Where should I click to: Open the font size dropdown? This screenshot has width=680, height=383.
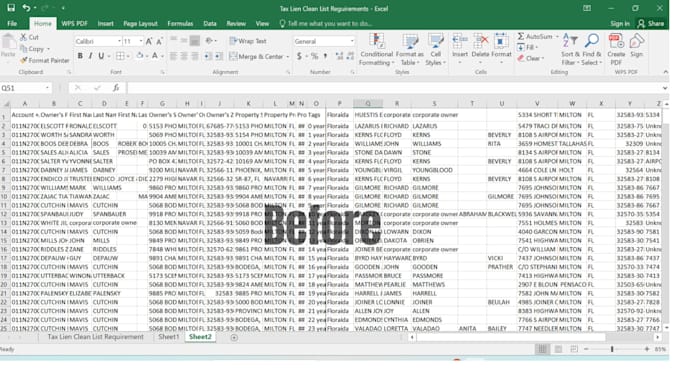(141, 41)
